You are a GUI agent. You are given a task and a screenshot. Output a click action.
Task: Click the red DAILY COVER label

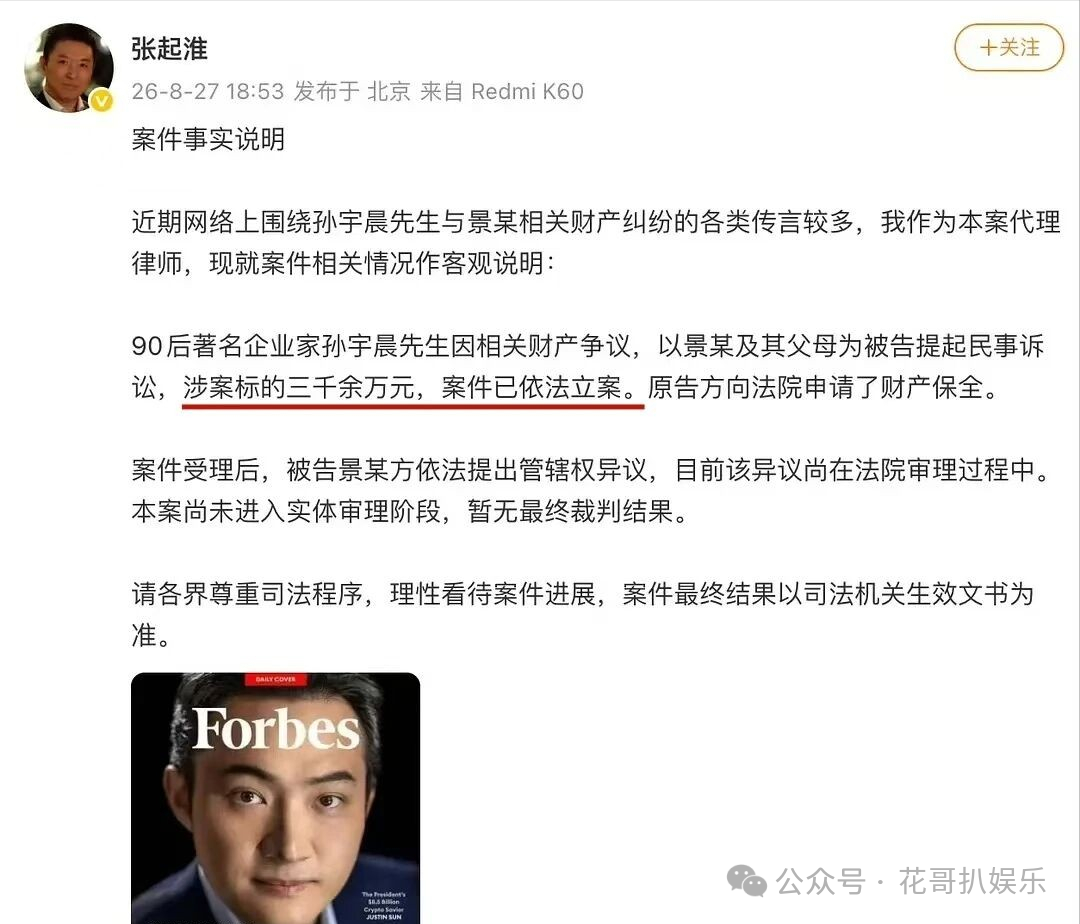(276, 680)
